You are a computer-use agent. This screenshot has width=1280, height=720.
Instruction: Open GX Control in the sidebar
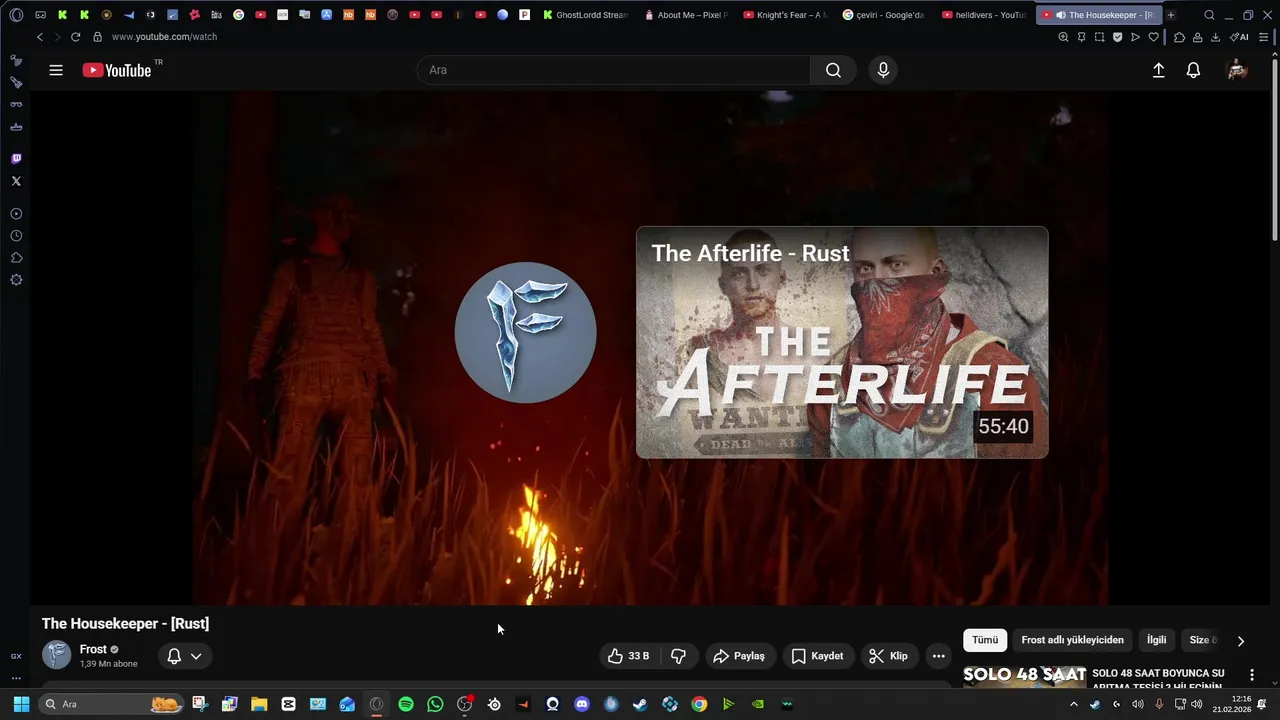[x=16, y=656]
